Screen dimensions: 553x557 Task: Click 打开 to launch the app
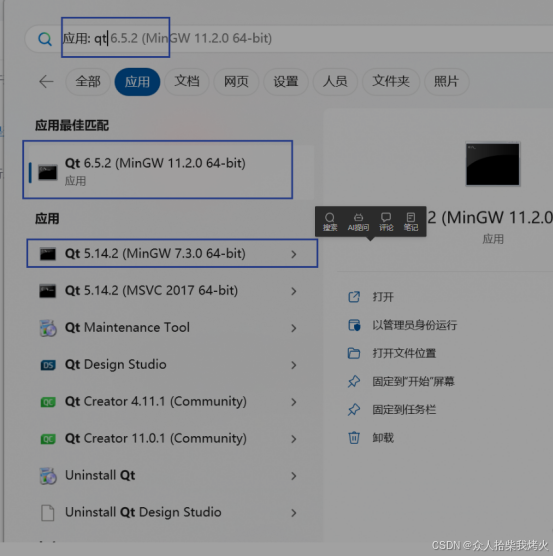click(x=383, y=297)
